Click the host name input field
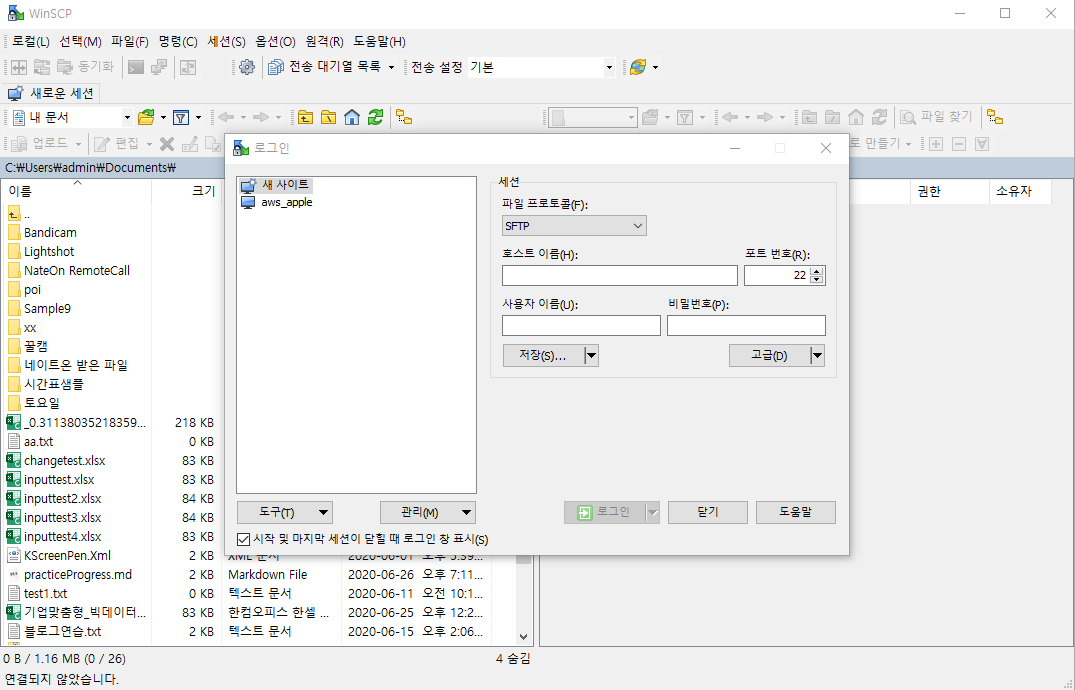Screen dimensions: 1075x690 click(620, 276)
